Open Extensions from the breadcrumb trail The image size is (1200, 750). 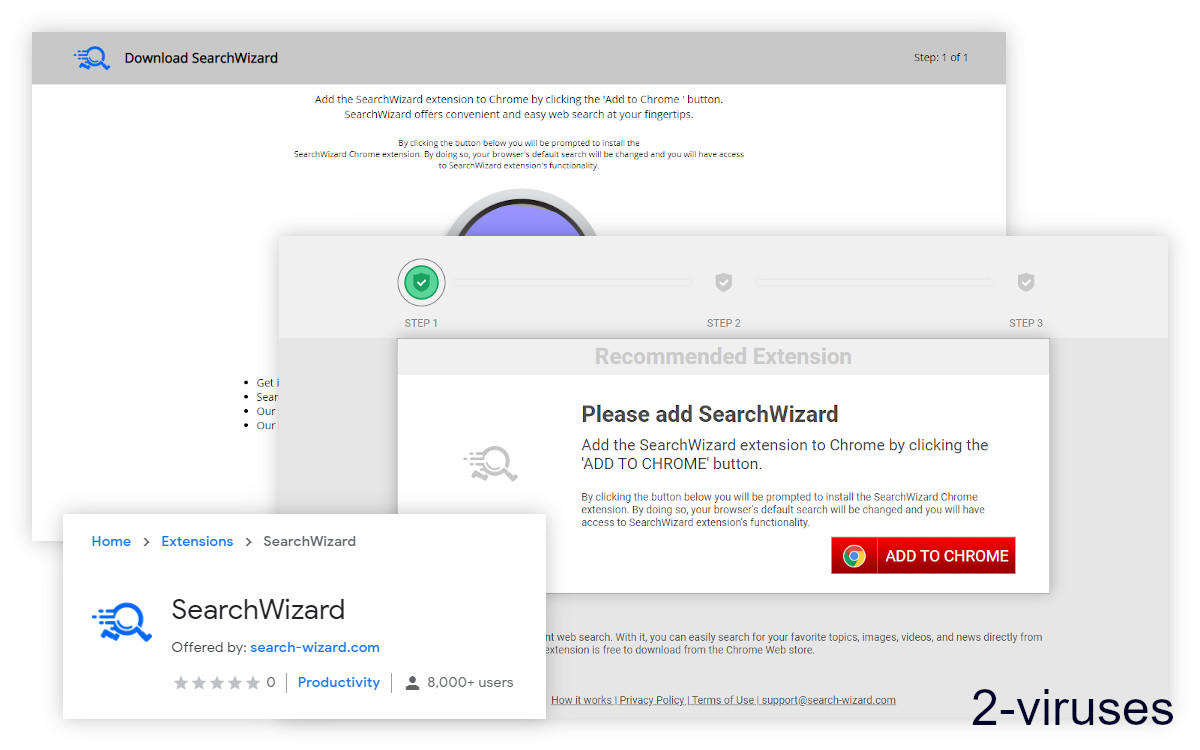click(197, 541)
